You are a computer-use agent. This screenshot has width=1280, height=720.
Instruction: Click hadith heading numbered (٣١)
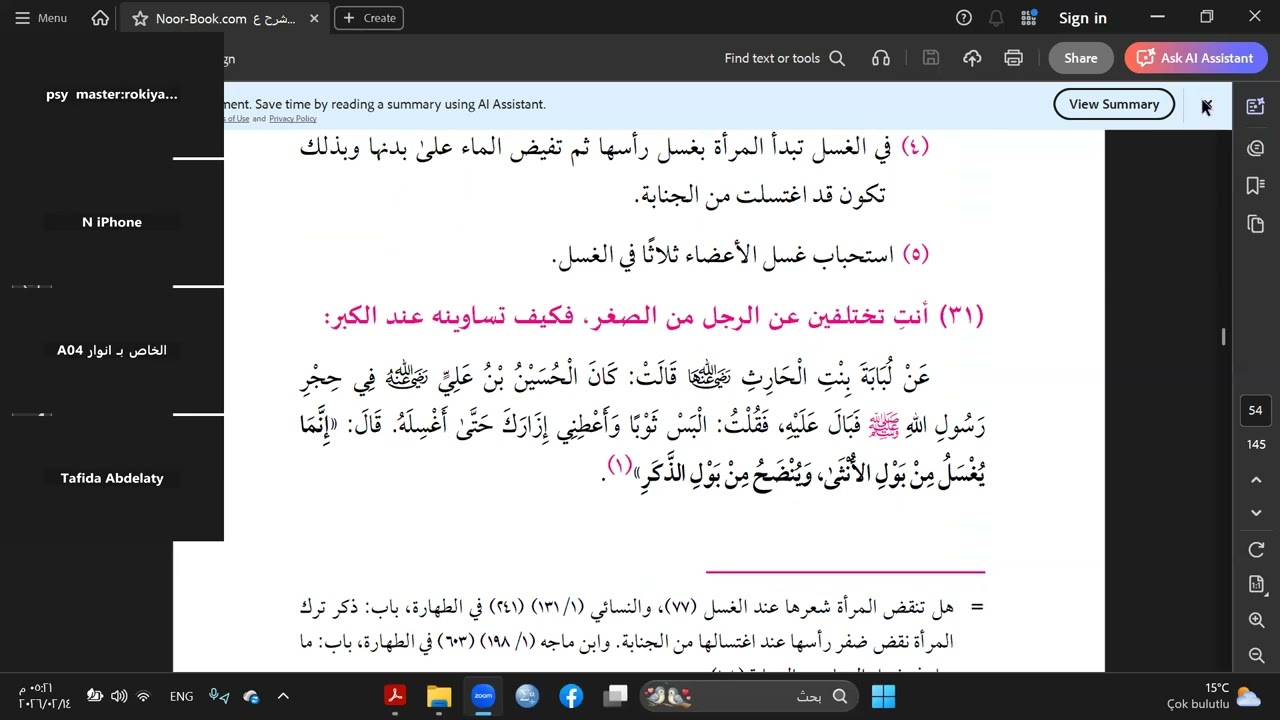coord(654,316)
